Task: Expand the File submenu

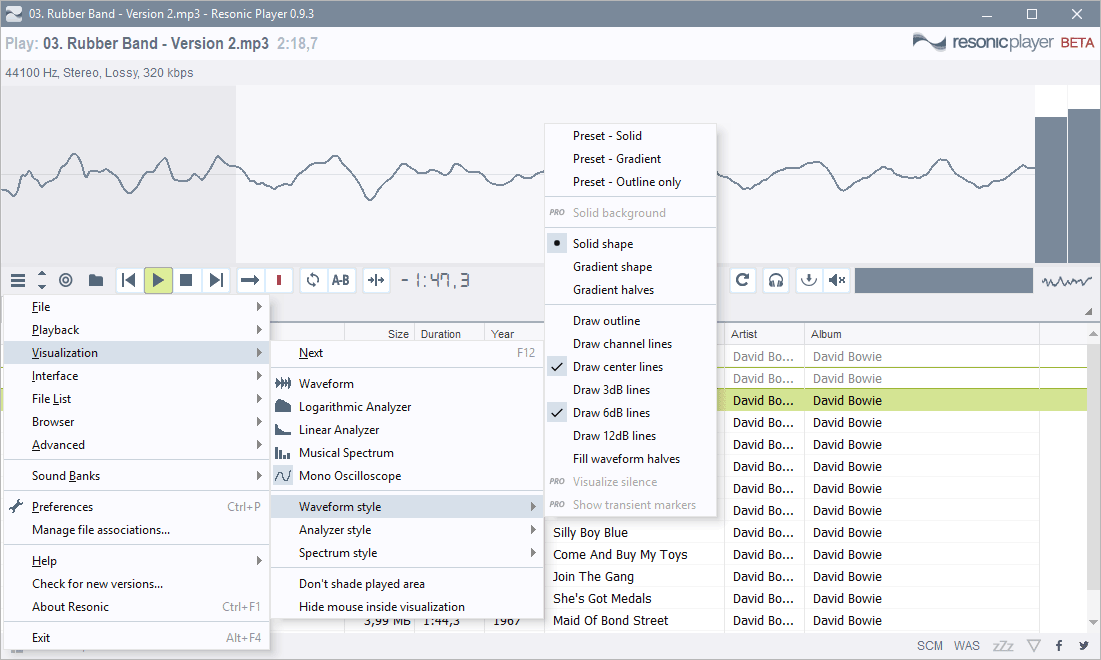Action: (x=136, y=307)
